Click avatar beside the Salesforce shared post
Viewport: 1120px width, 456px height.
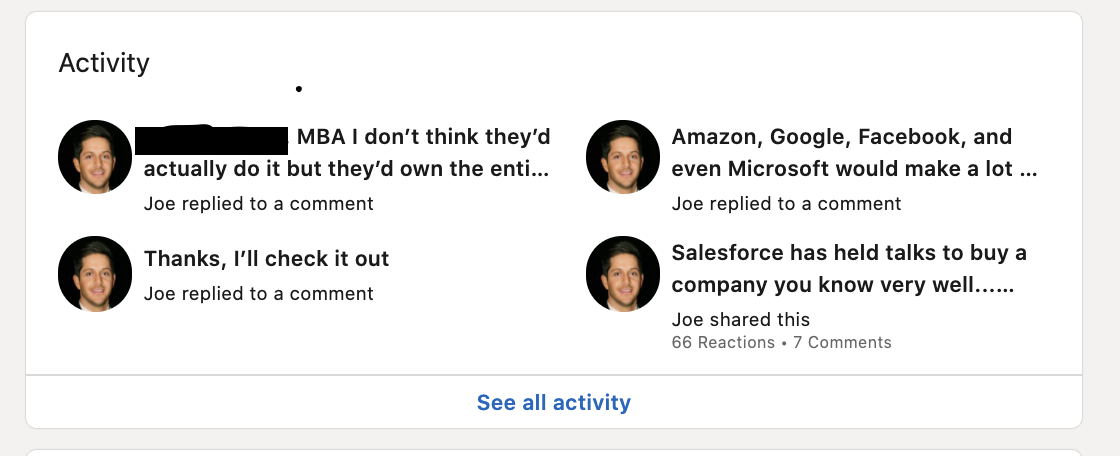coord(622,273)
